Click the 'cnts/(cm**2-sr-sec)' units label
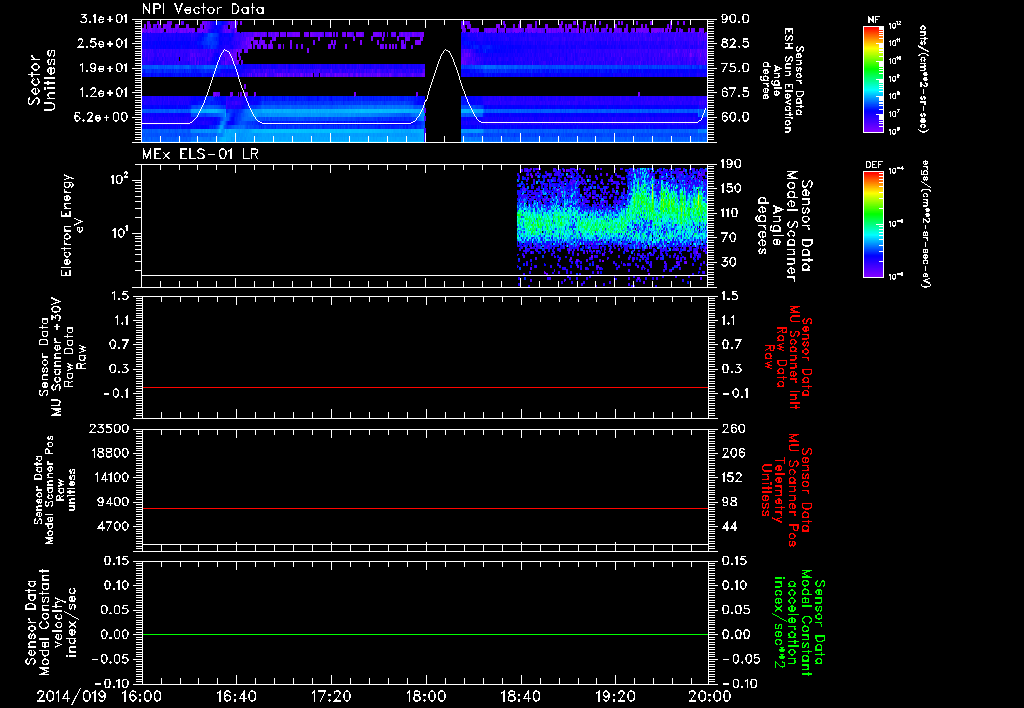This screenshot has height=708, width=1024. (923, 78)
